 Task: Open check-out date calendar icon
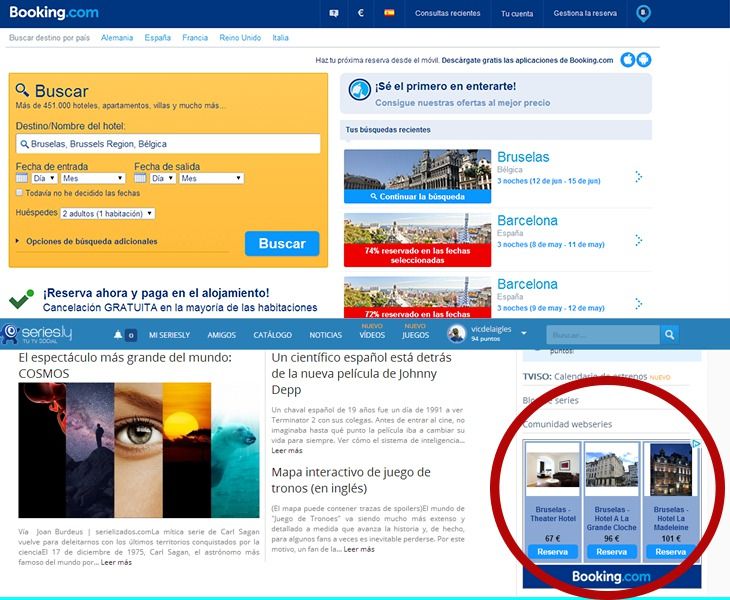tap(140, 178)
